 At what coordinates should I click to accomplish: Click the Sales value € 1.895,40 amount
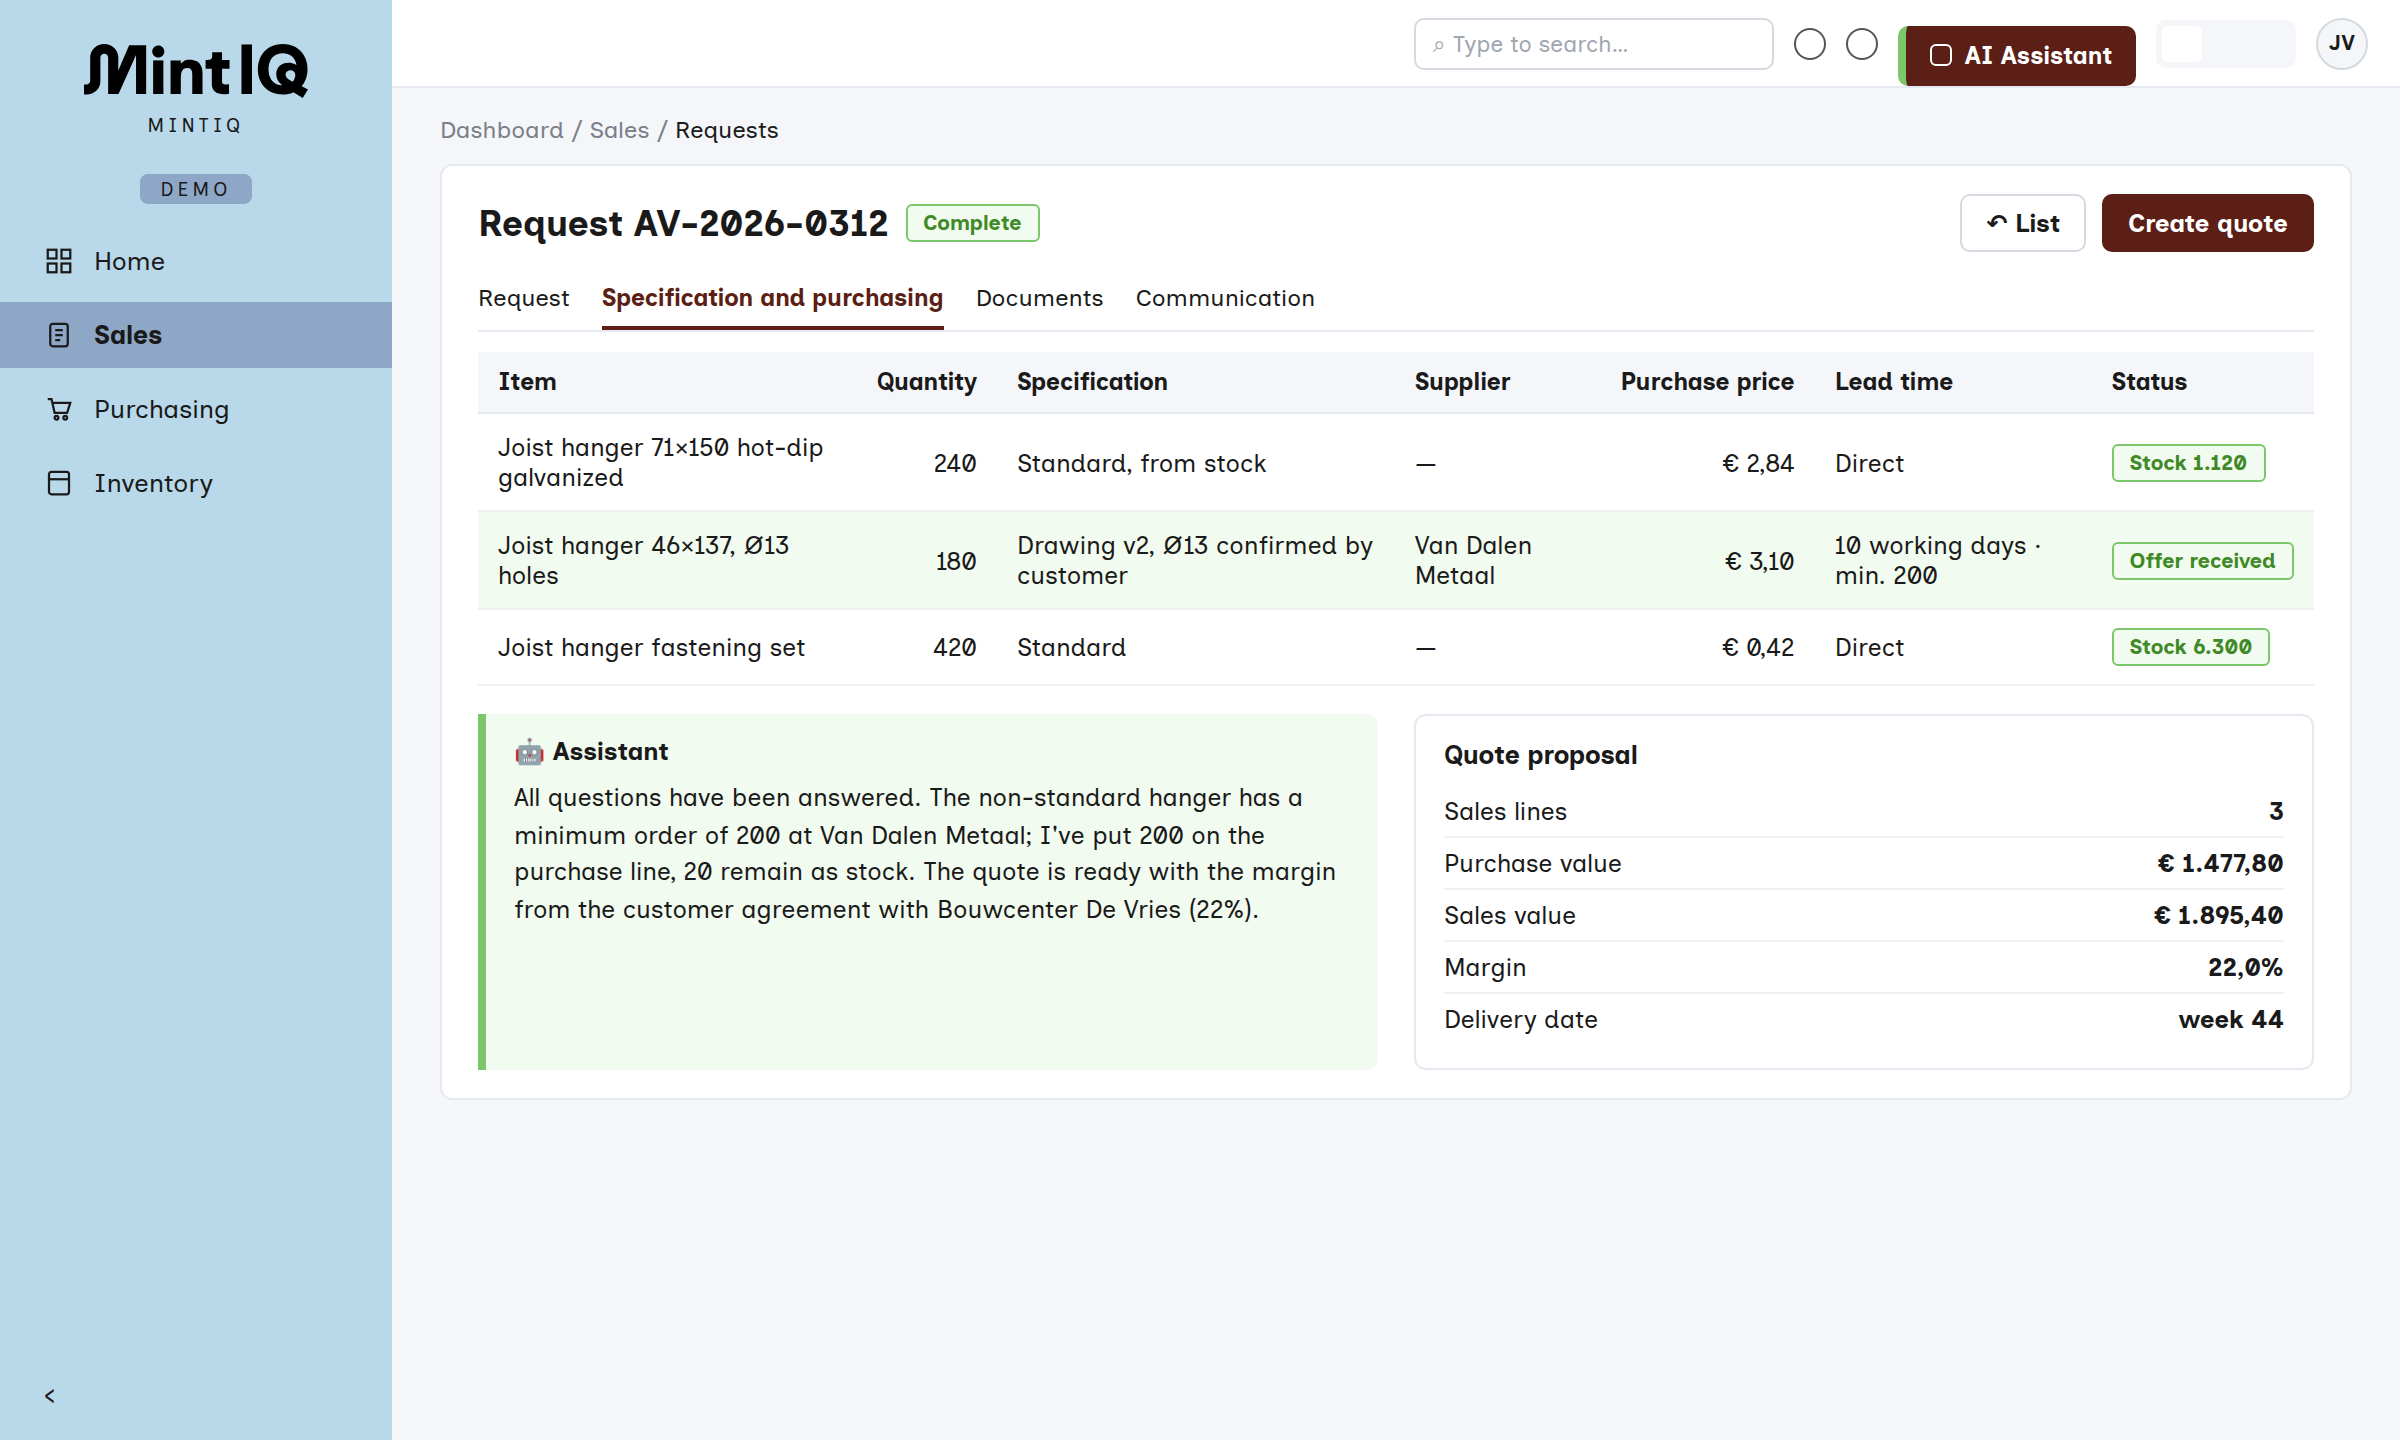(2218, 915)
